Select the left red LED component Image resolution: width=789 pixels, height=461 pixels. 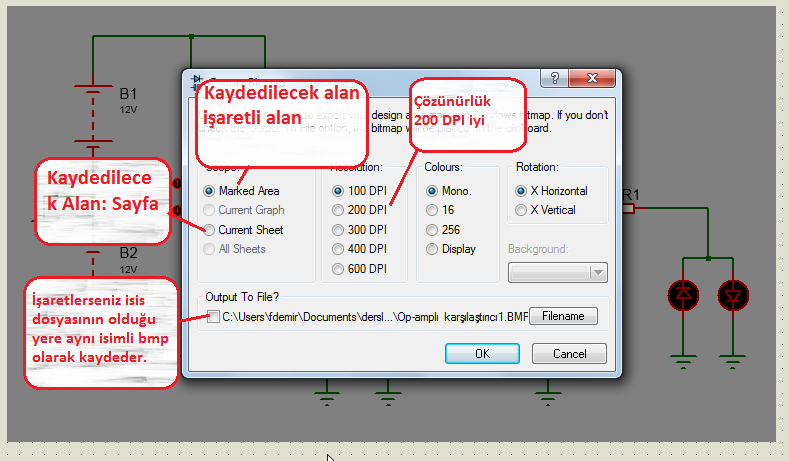coord(684,294)
